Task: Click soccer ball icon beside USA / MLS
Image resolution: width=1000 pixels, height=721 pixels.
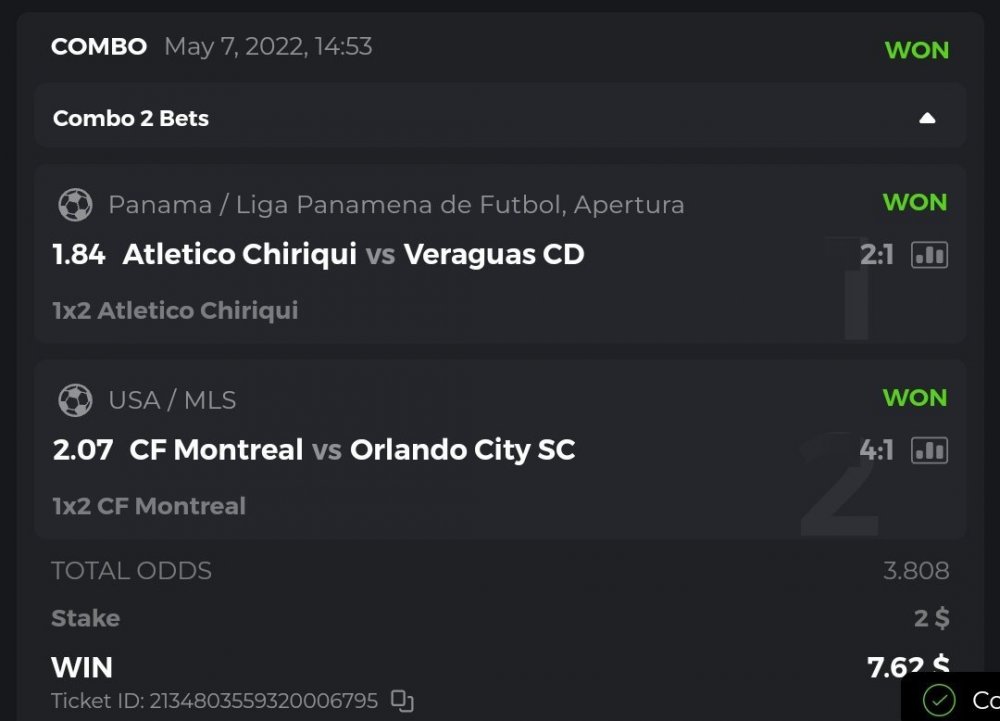Action: [x=75, y=401]
